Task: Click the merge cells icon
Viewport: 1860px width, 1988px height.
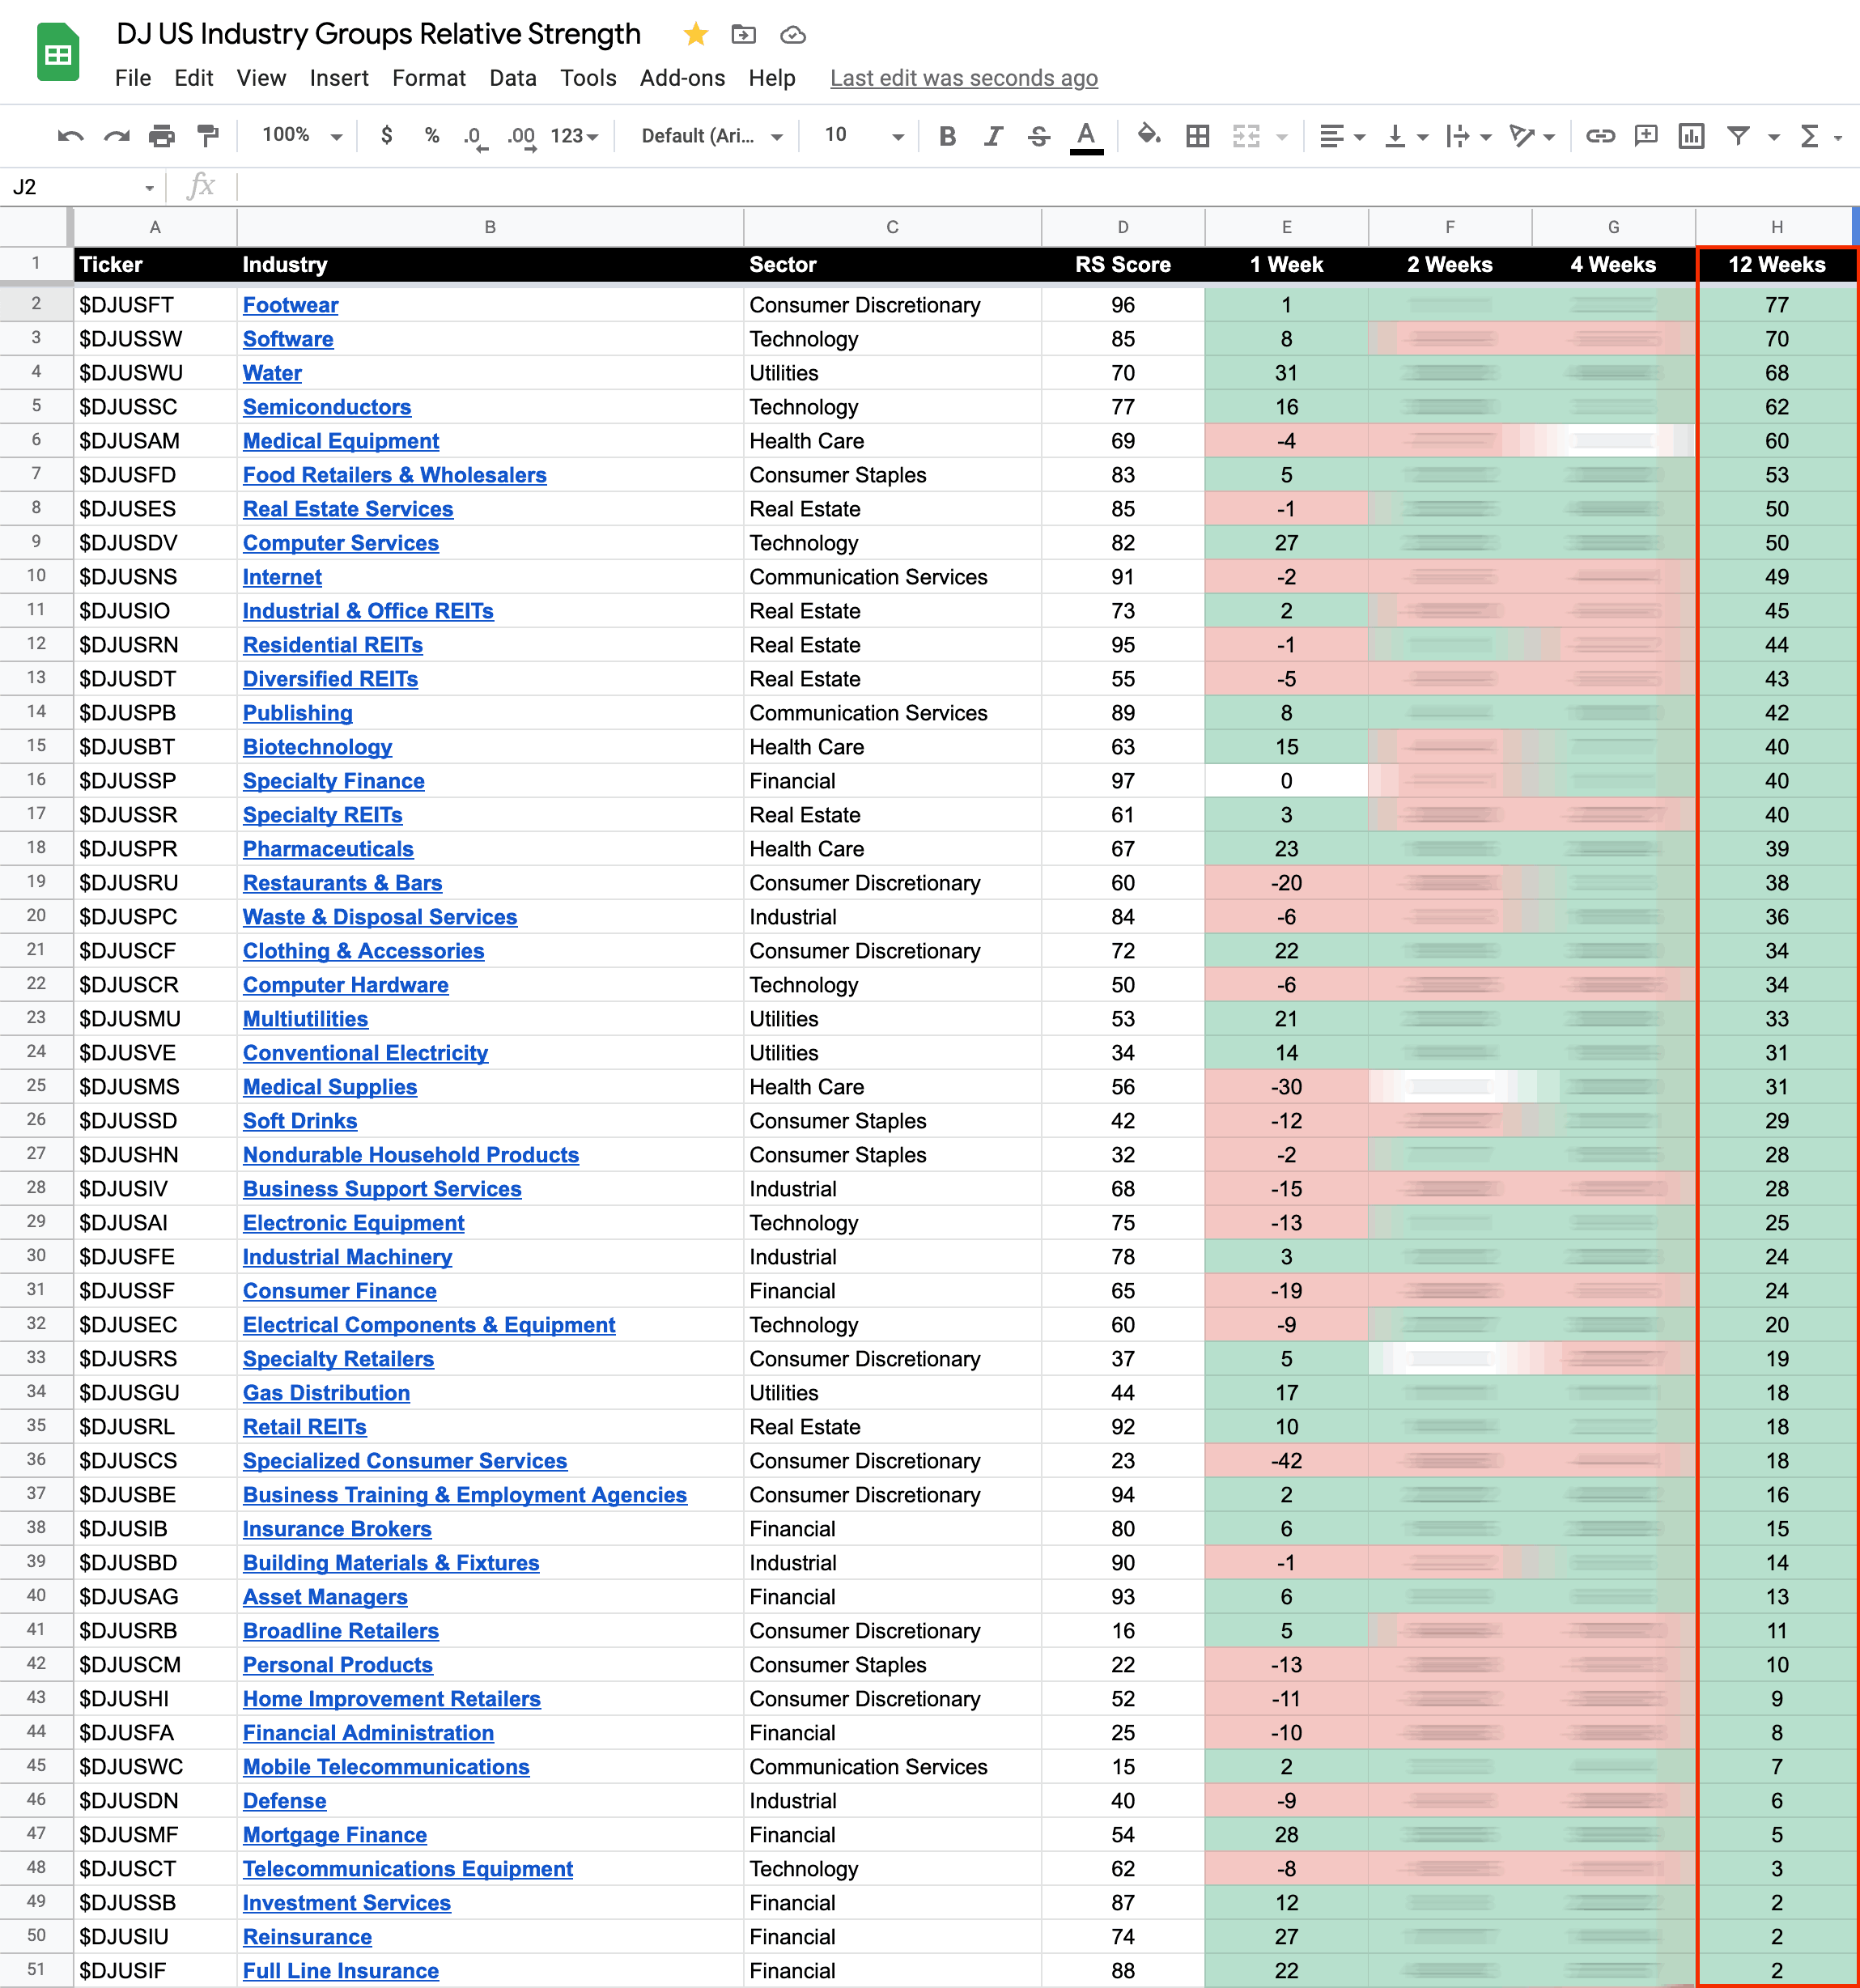Action: click(1246, 136)
